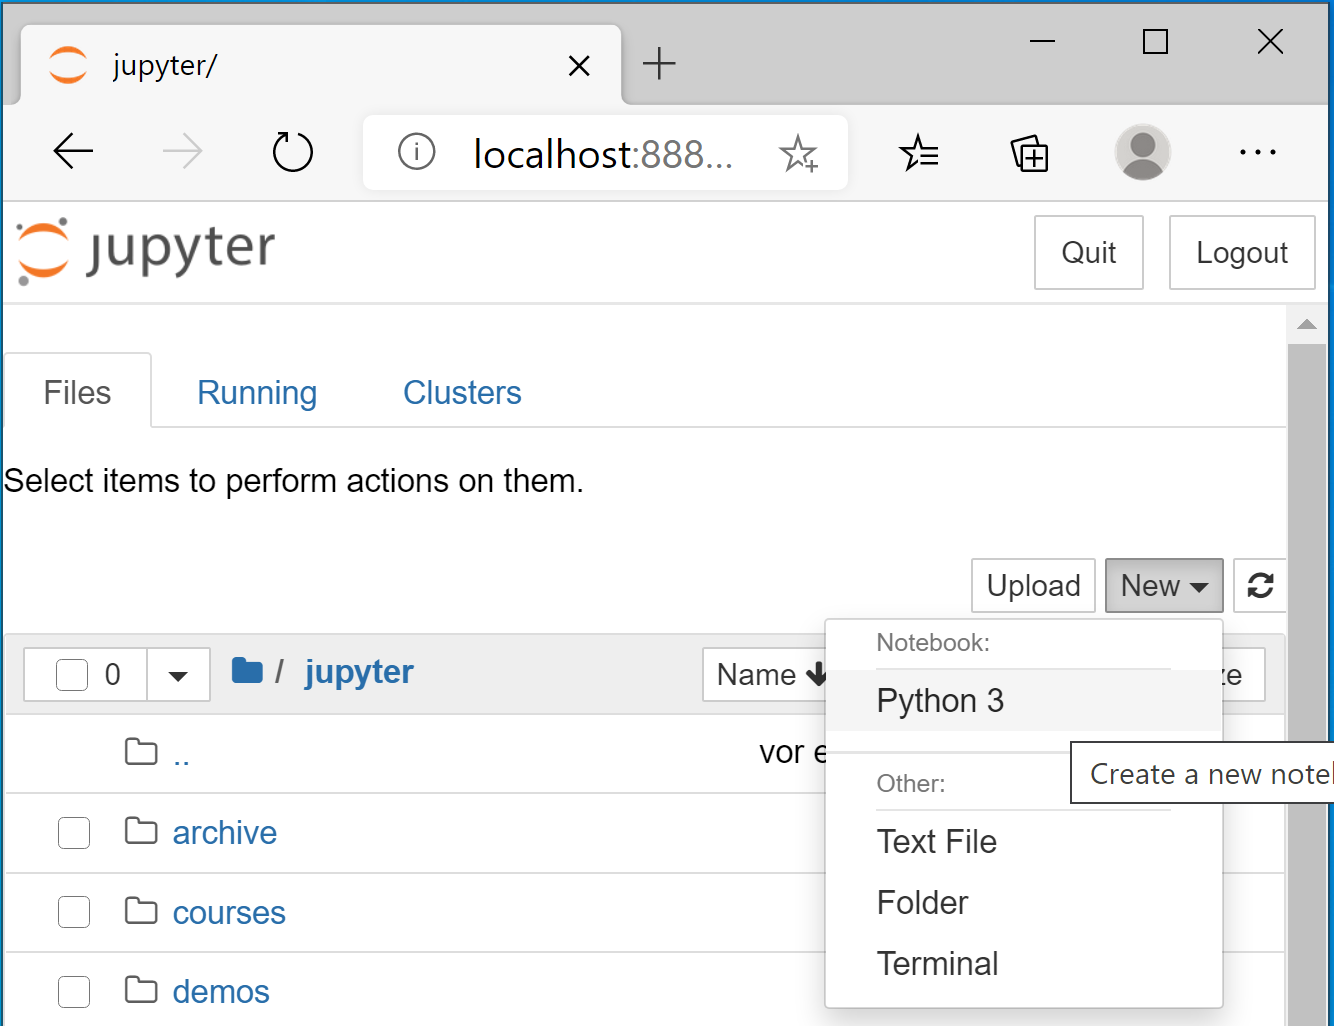Collapse the New dropdown button
1334x1026 pixels.
[x=1164, y=585]
